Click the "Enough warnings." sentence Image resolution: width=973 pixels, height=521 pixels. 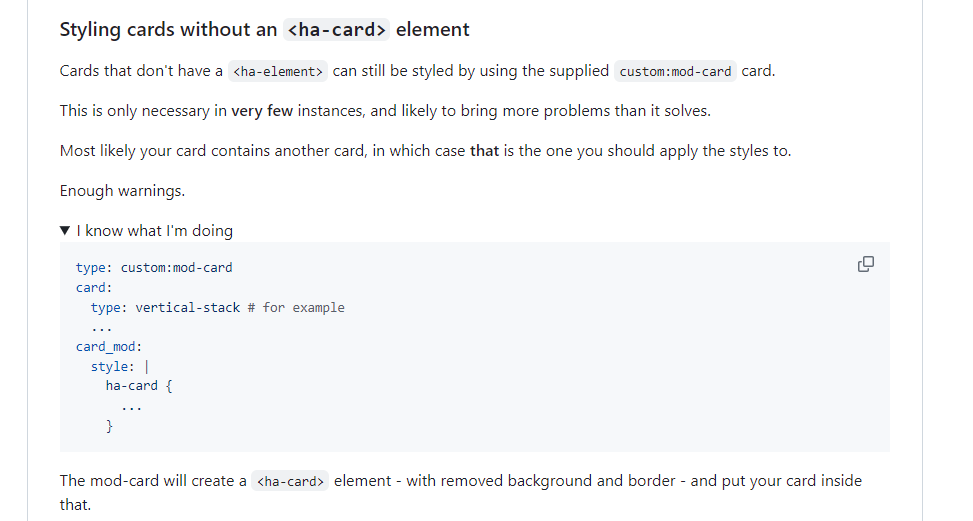tap(122, 191)
